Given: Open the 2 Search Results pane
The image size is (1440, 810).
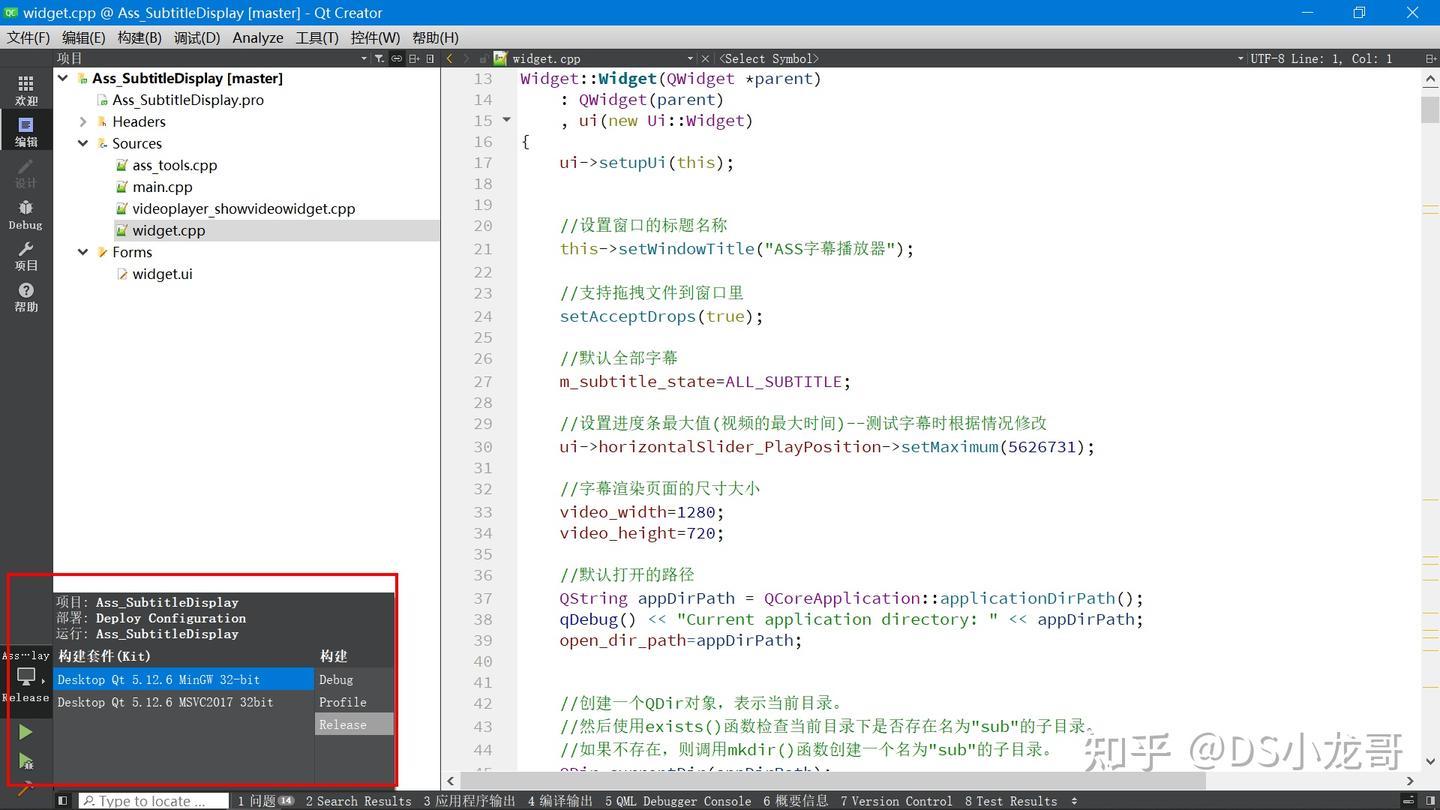Looking at the screenshot, I should click(x=358, y=801).
